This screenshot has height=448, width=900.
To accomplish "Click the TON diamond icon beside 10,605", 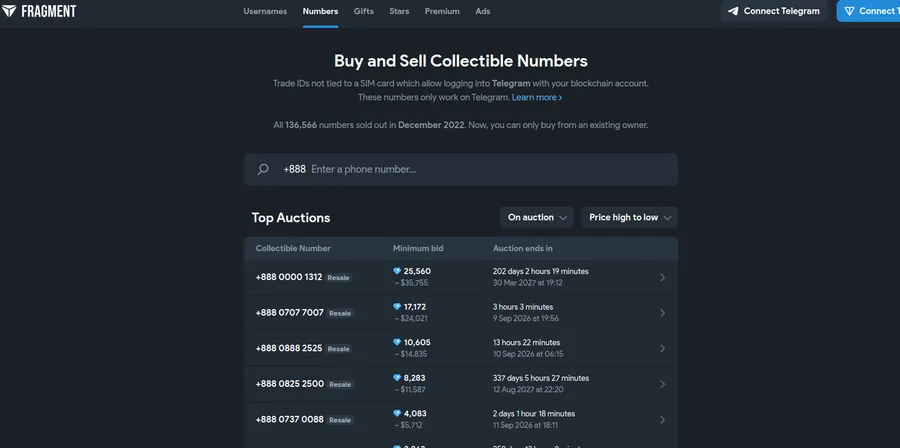I will [x=397, y=342].
